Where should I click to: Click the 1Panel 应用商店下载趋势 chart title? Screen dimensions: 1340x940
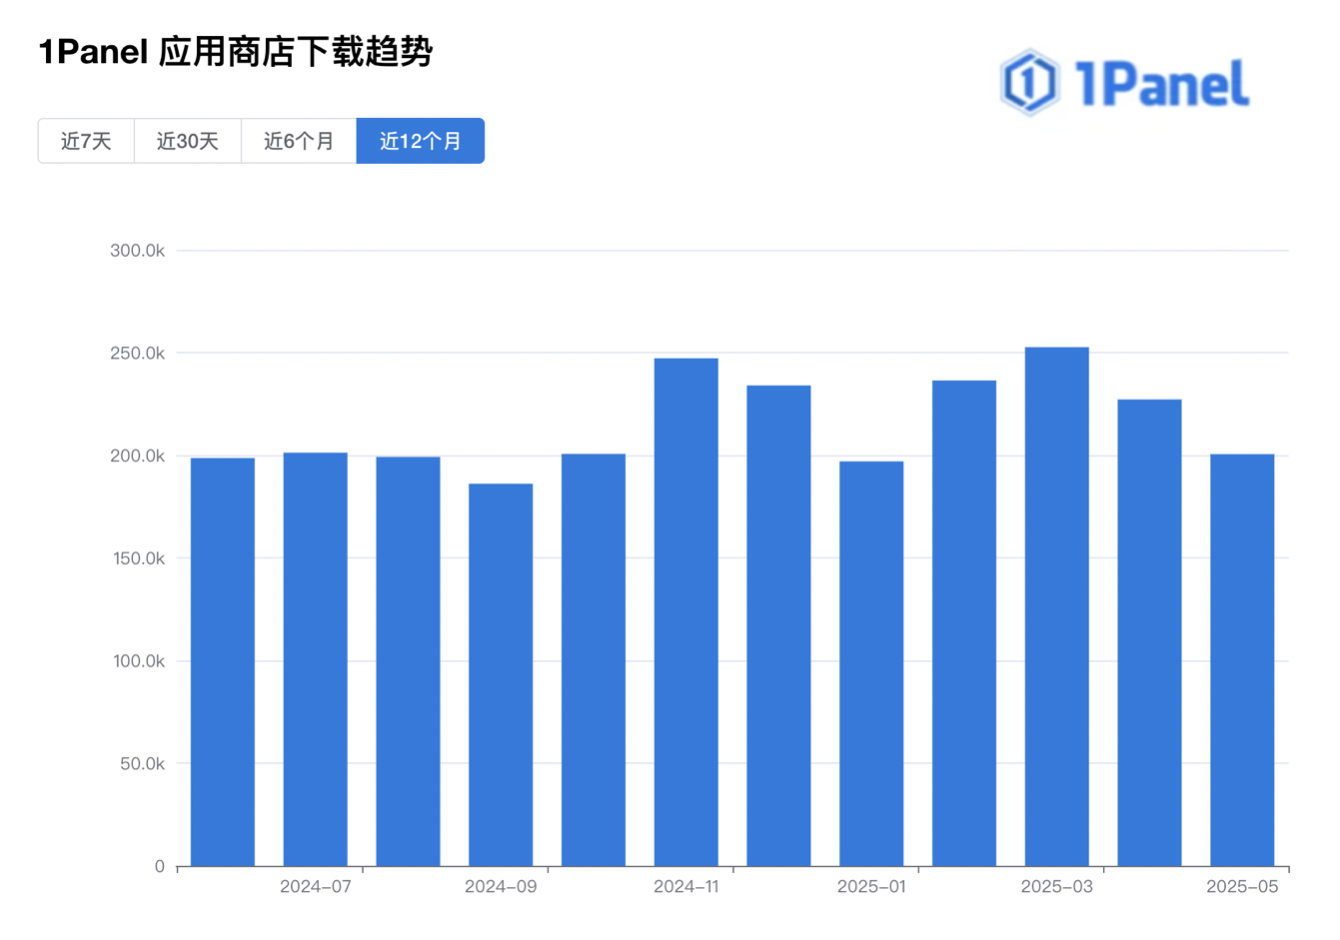coord(235,52)
